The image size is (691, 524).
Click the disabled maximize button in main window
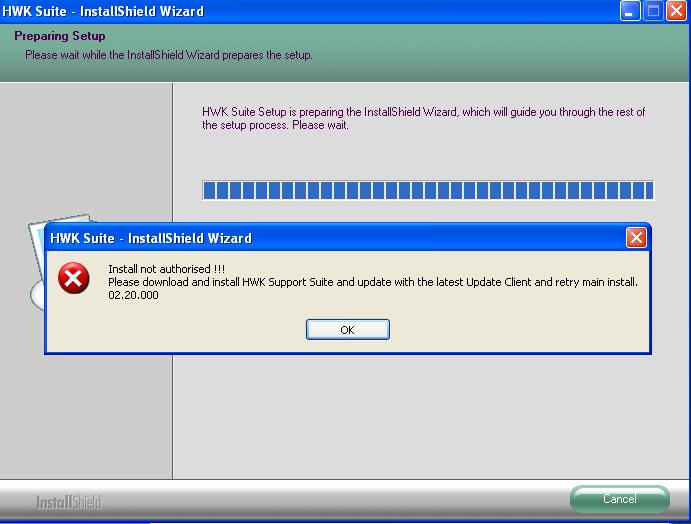click(x=654, y=11)
